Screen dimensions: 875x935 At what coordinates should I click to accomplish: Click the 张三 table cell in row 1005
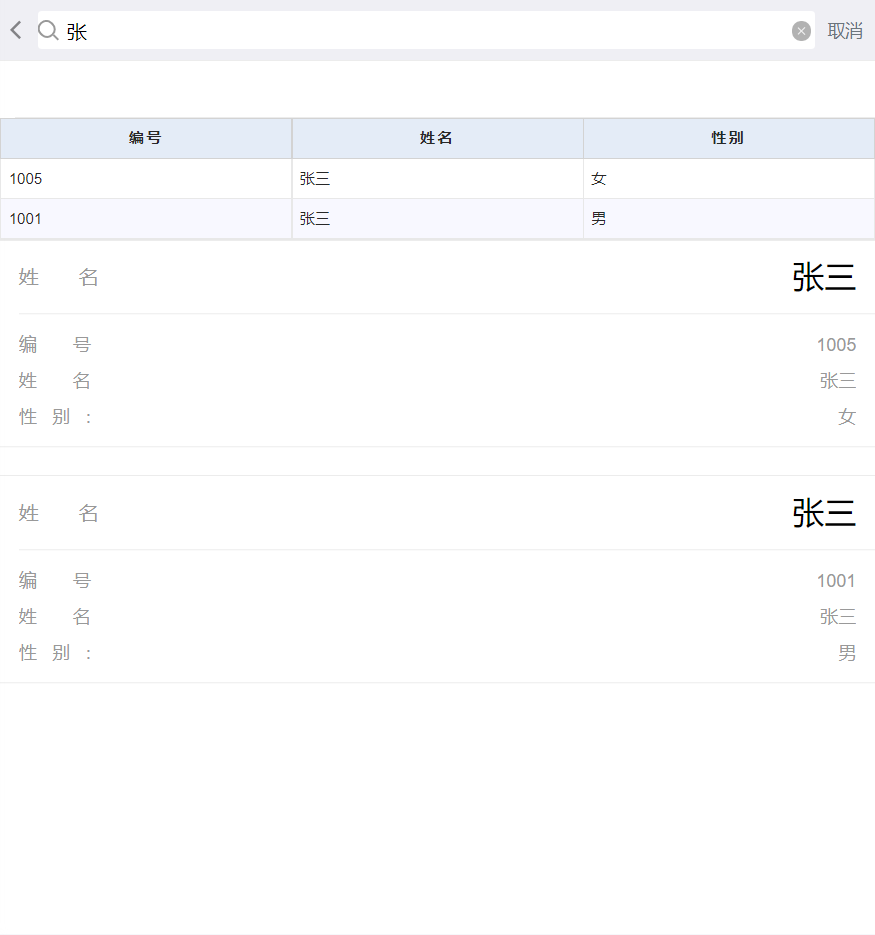pos(315,179)
